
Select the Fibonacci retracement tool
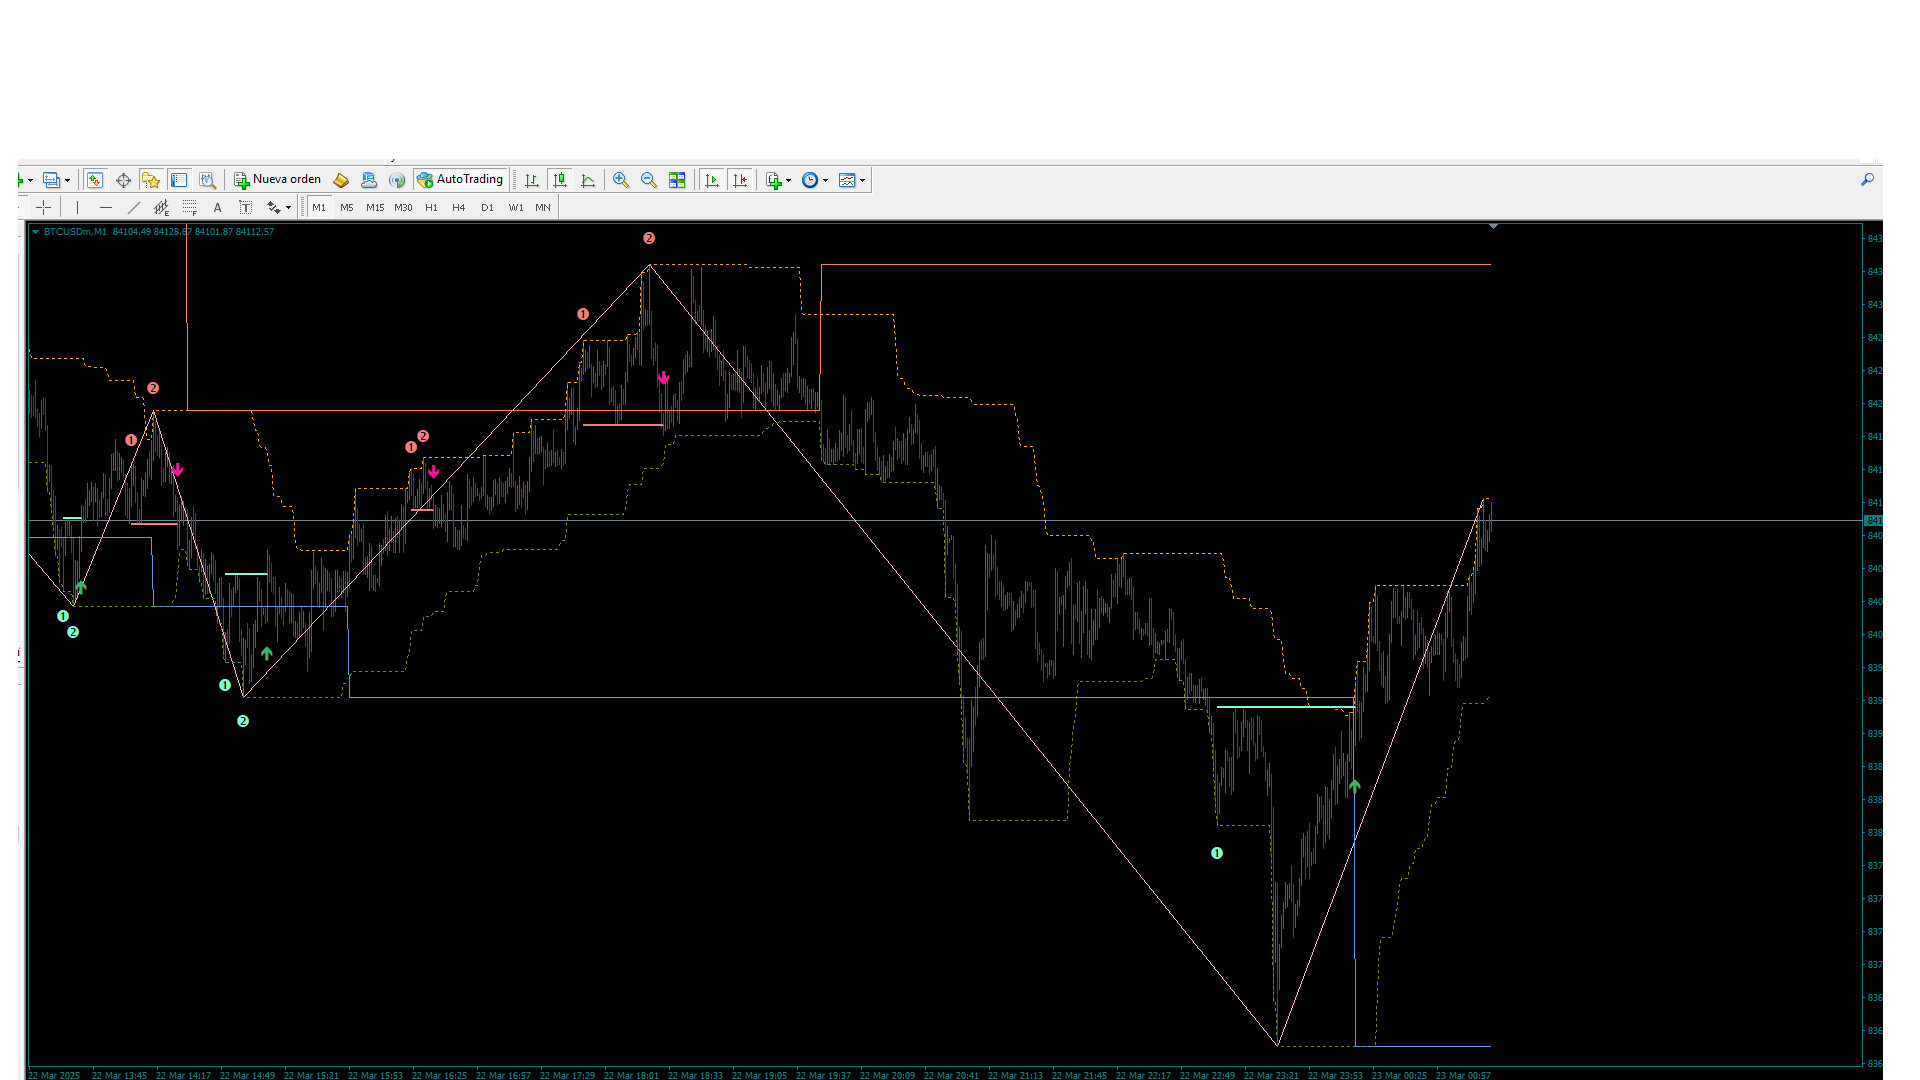189,208
